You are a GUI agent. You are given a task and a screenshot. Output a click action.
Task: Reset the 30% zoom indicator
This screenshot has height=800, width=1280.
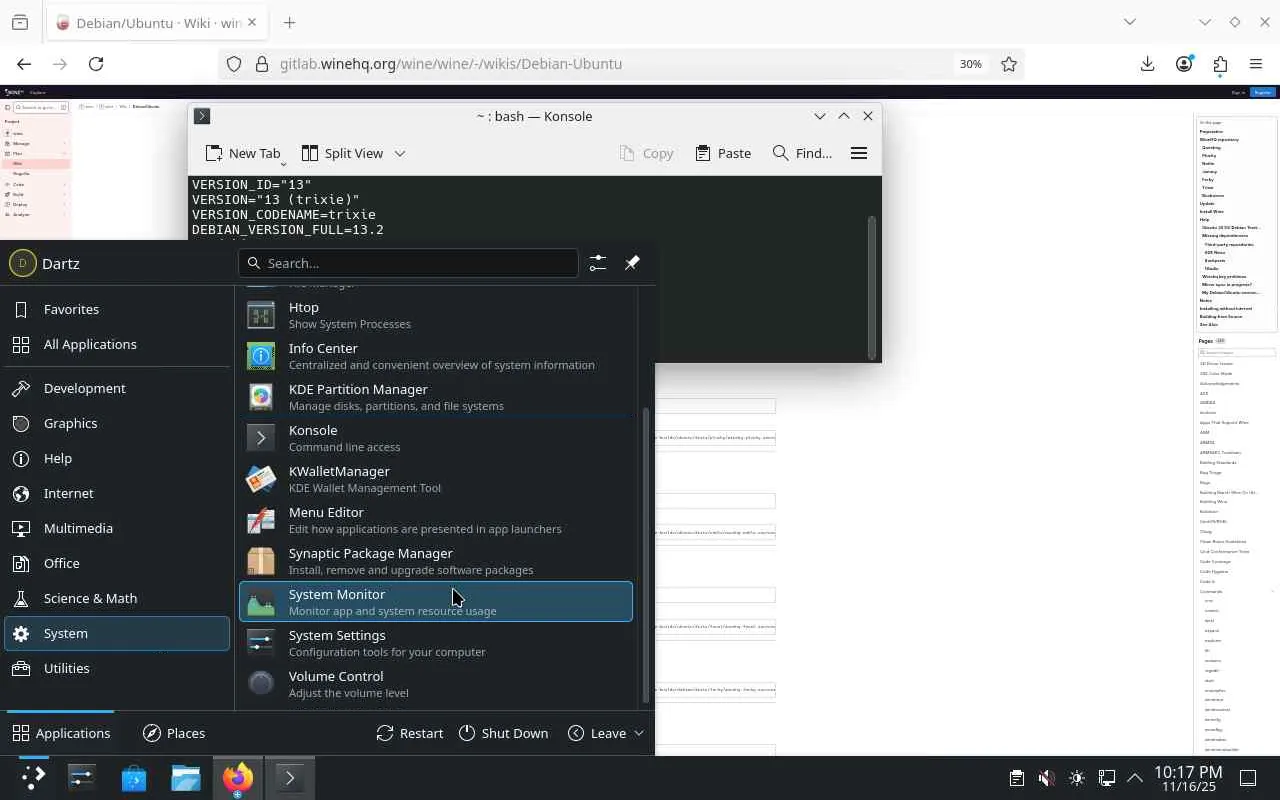[x=970, y=64]
